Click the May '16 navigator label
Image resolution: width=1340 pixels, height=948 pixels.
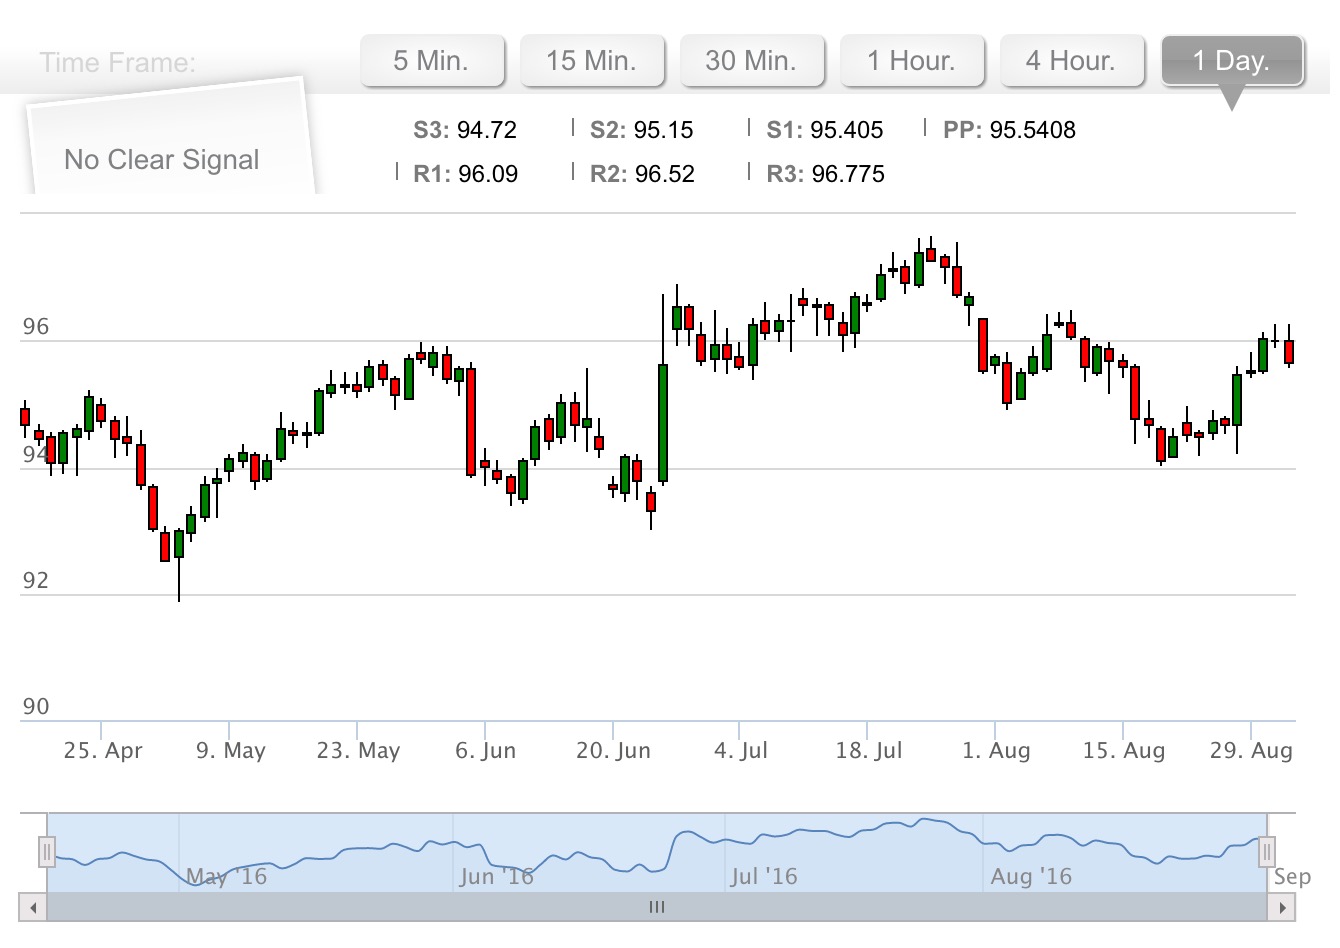[227, 877]
